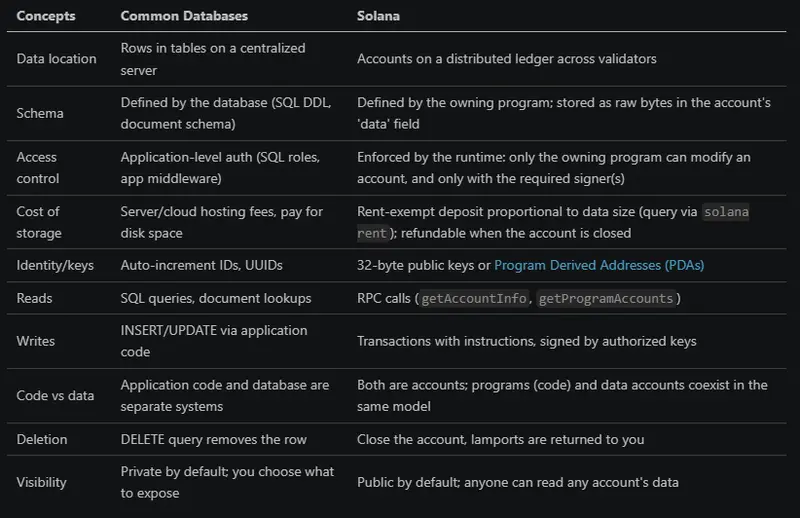Select the 'Writes' row label
This screenshot has width=800, height=518.
(36, 341)
